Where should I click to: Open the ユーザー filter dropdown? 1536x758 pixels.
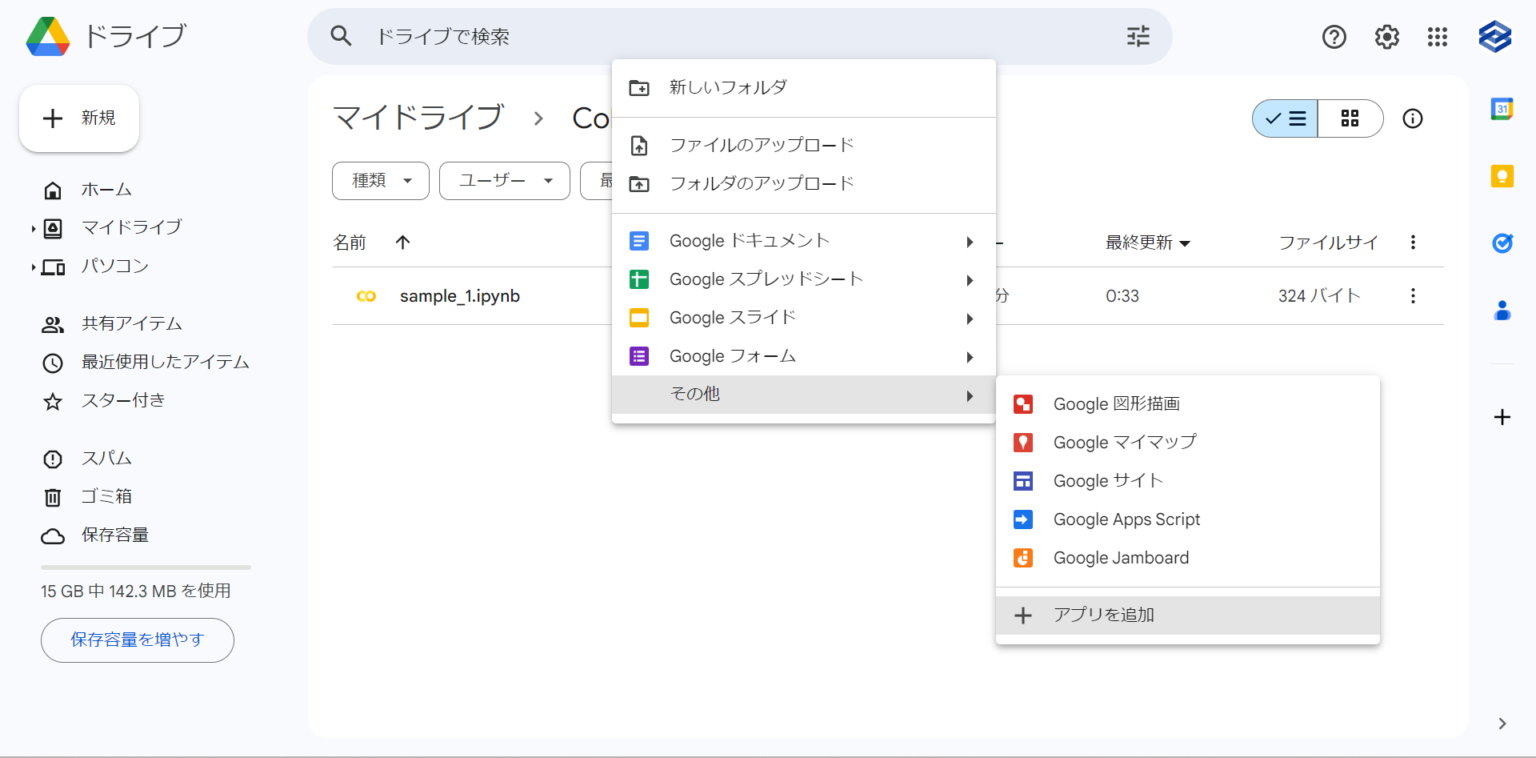(504, 181)
